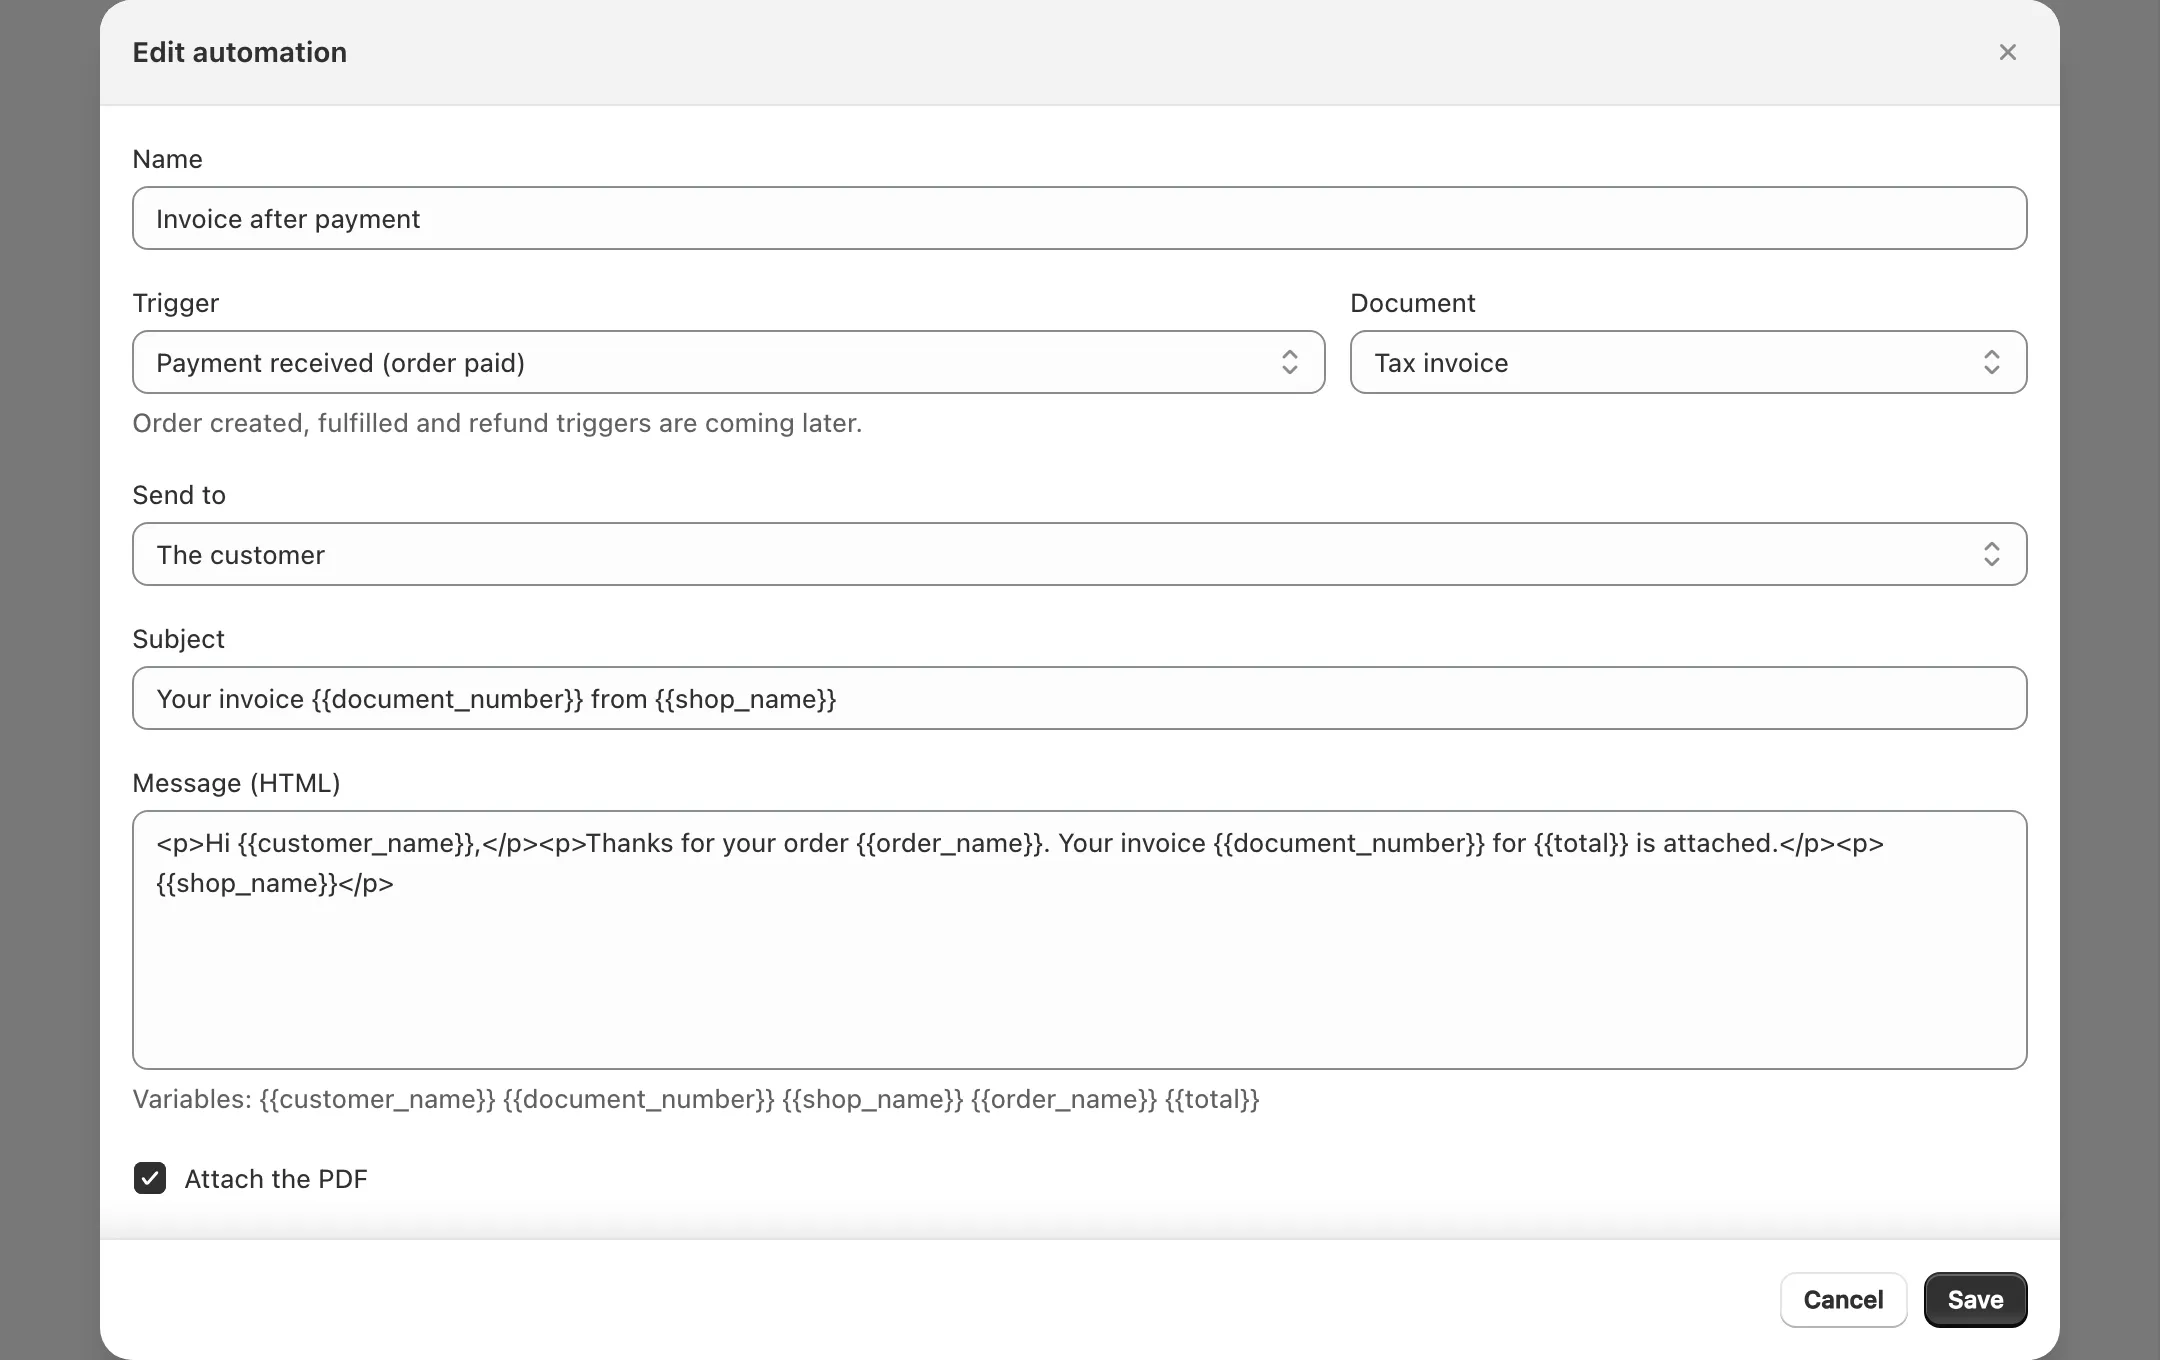Click inside the Message (HTML) textarea
Image resolution: width=2160 pixels, height=1360 pixels.
(x=1079, y=940)
